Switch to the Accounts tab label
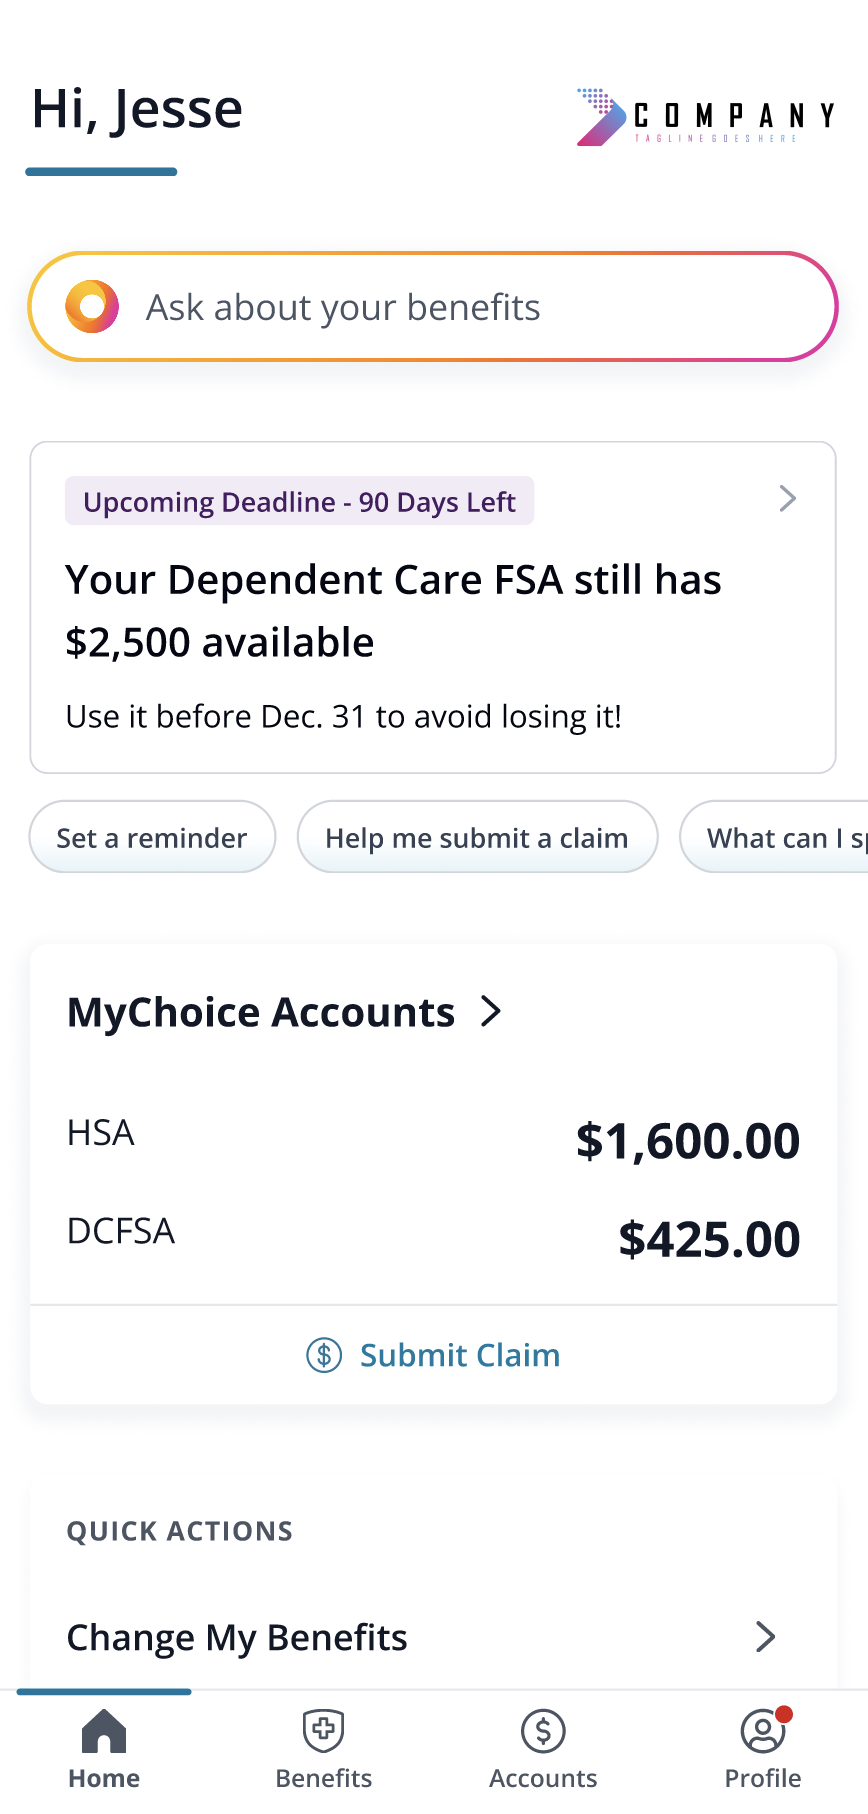Screen dimensions: 868x1814 tap(543, 1778)
